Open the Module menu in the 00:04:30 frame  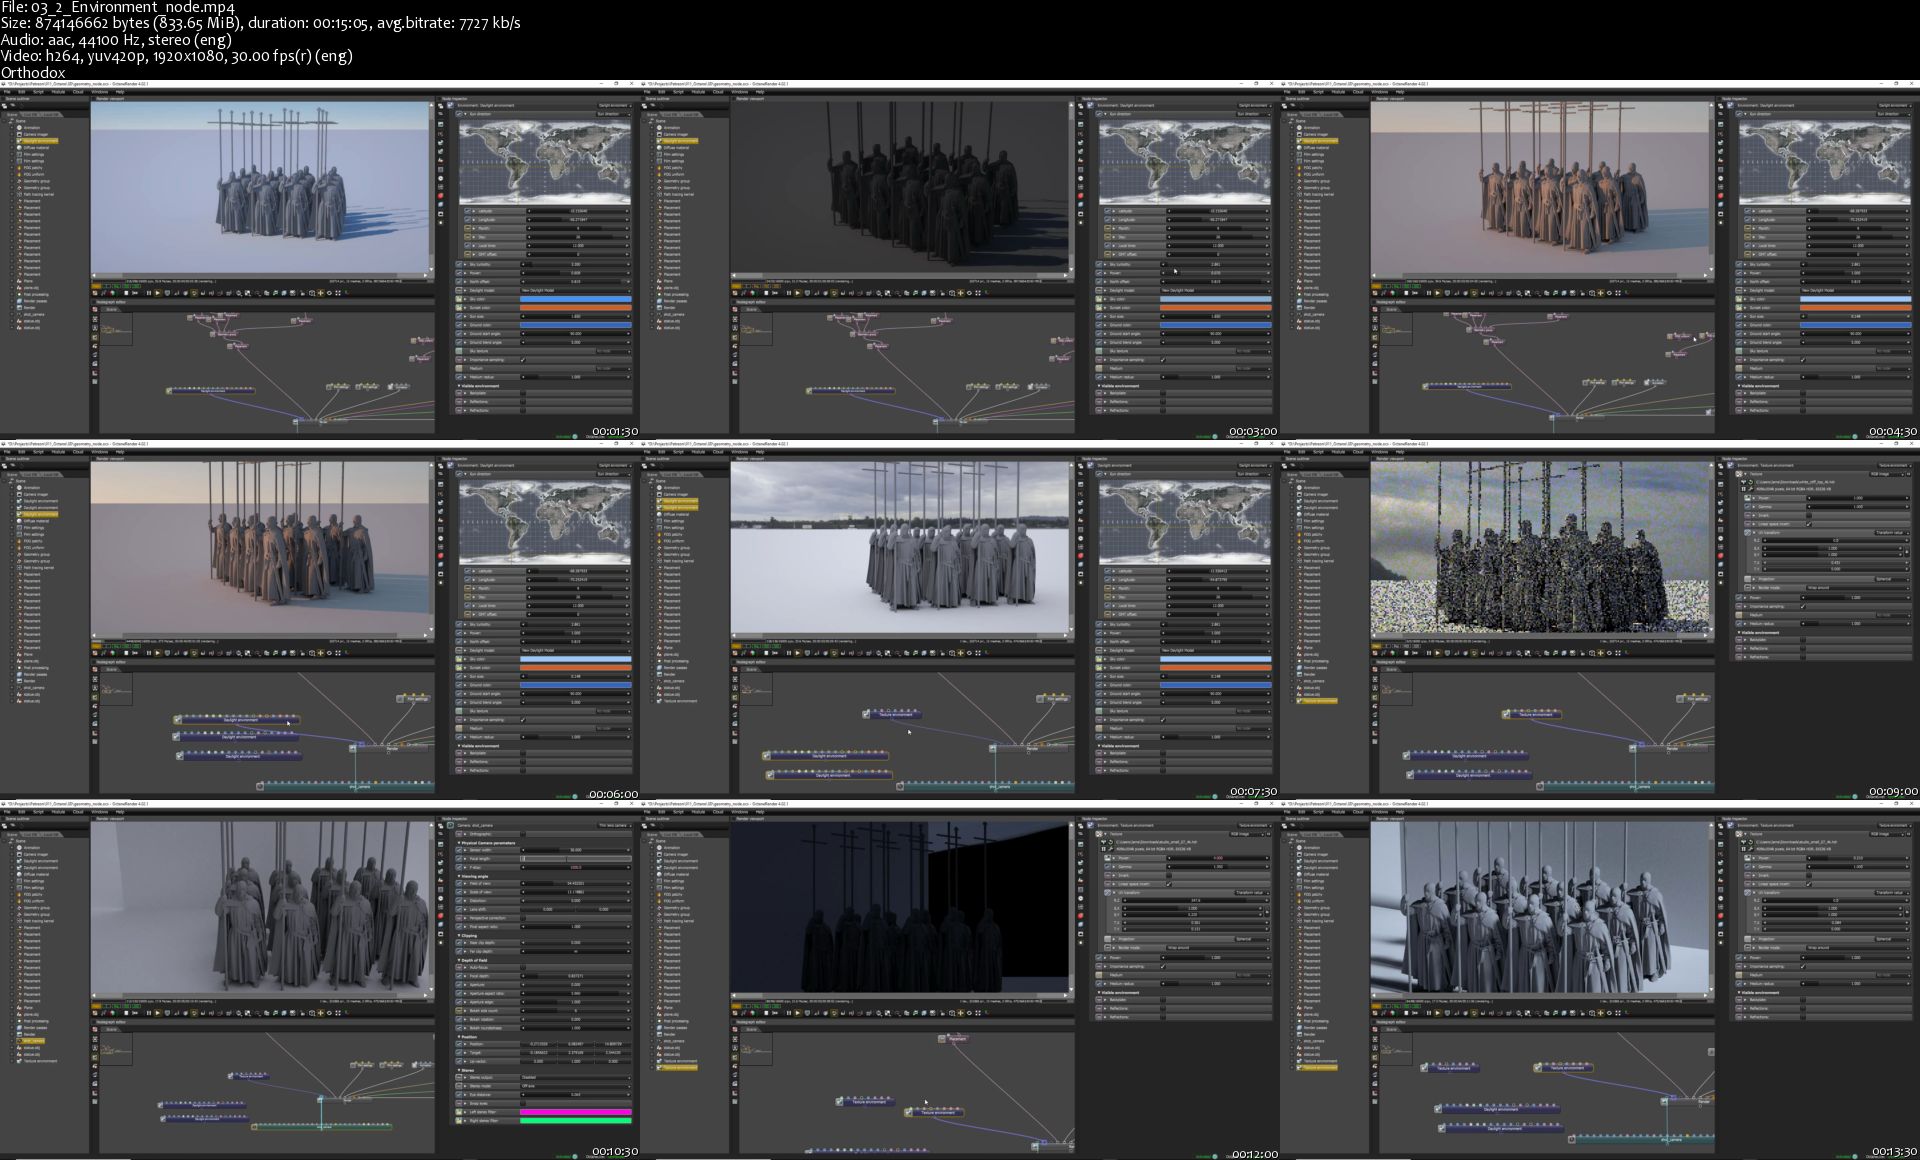[1338, 92]
